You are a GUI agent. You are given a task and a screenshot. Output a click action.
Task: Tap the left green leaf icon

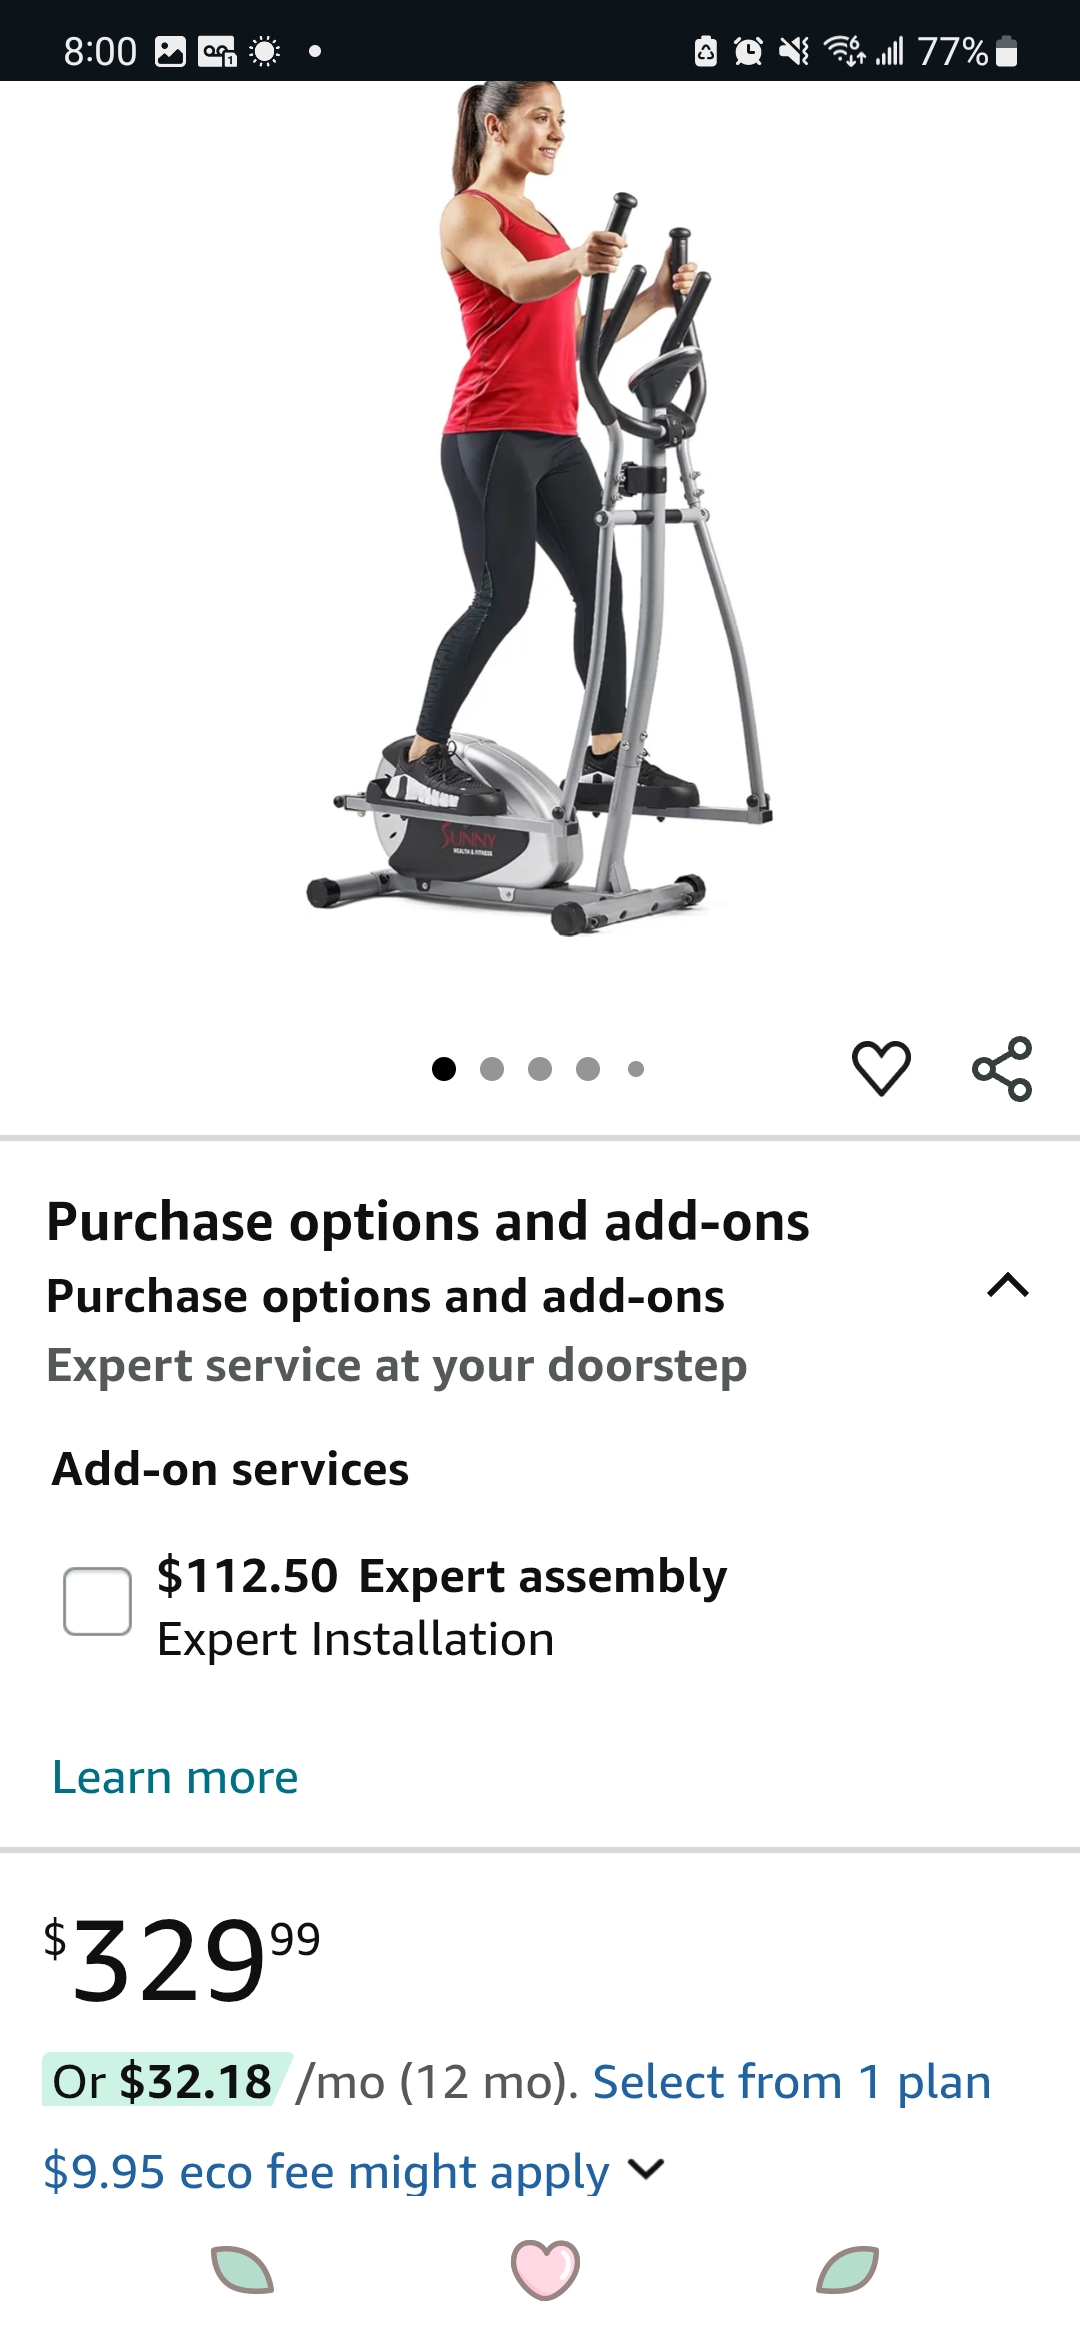pyautogui.click(x=242, y=2269)
